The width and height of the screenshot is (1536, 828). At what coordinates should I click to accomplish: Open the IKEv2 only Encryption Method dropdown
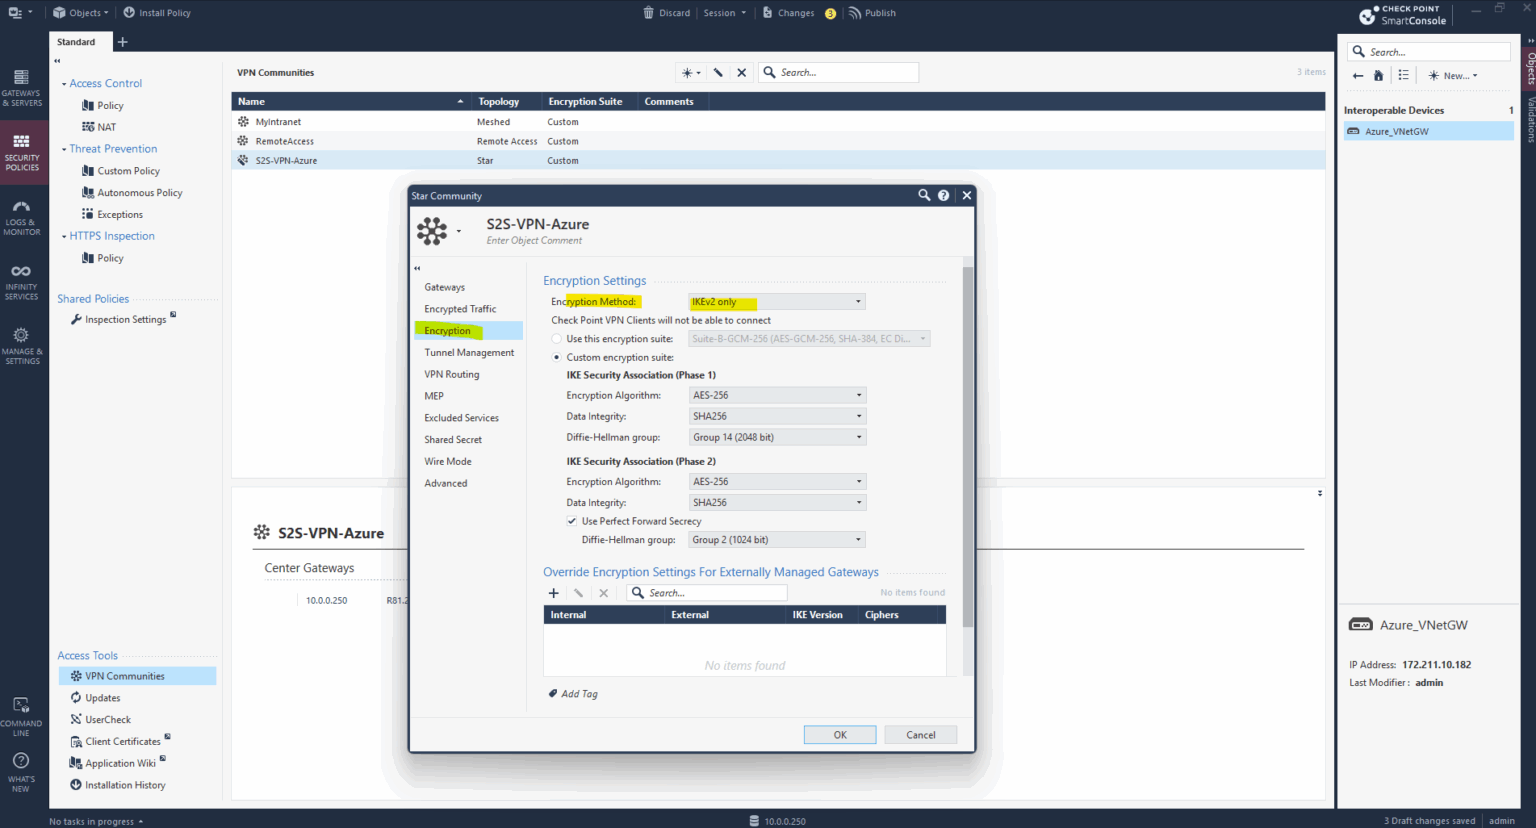click(x=776, y=301)
